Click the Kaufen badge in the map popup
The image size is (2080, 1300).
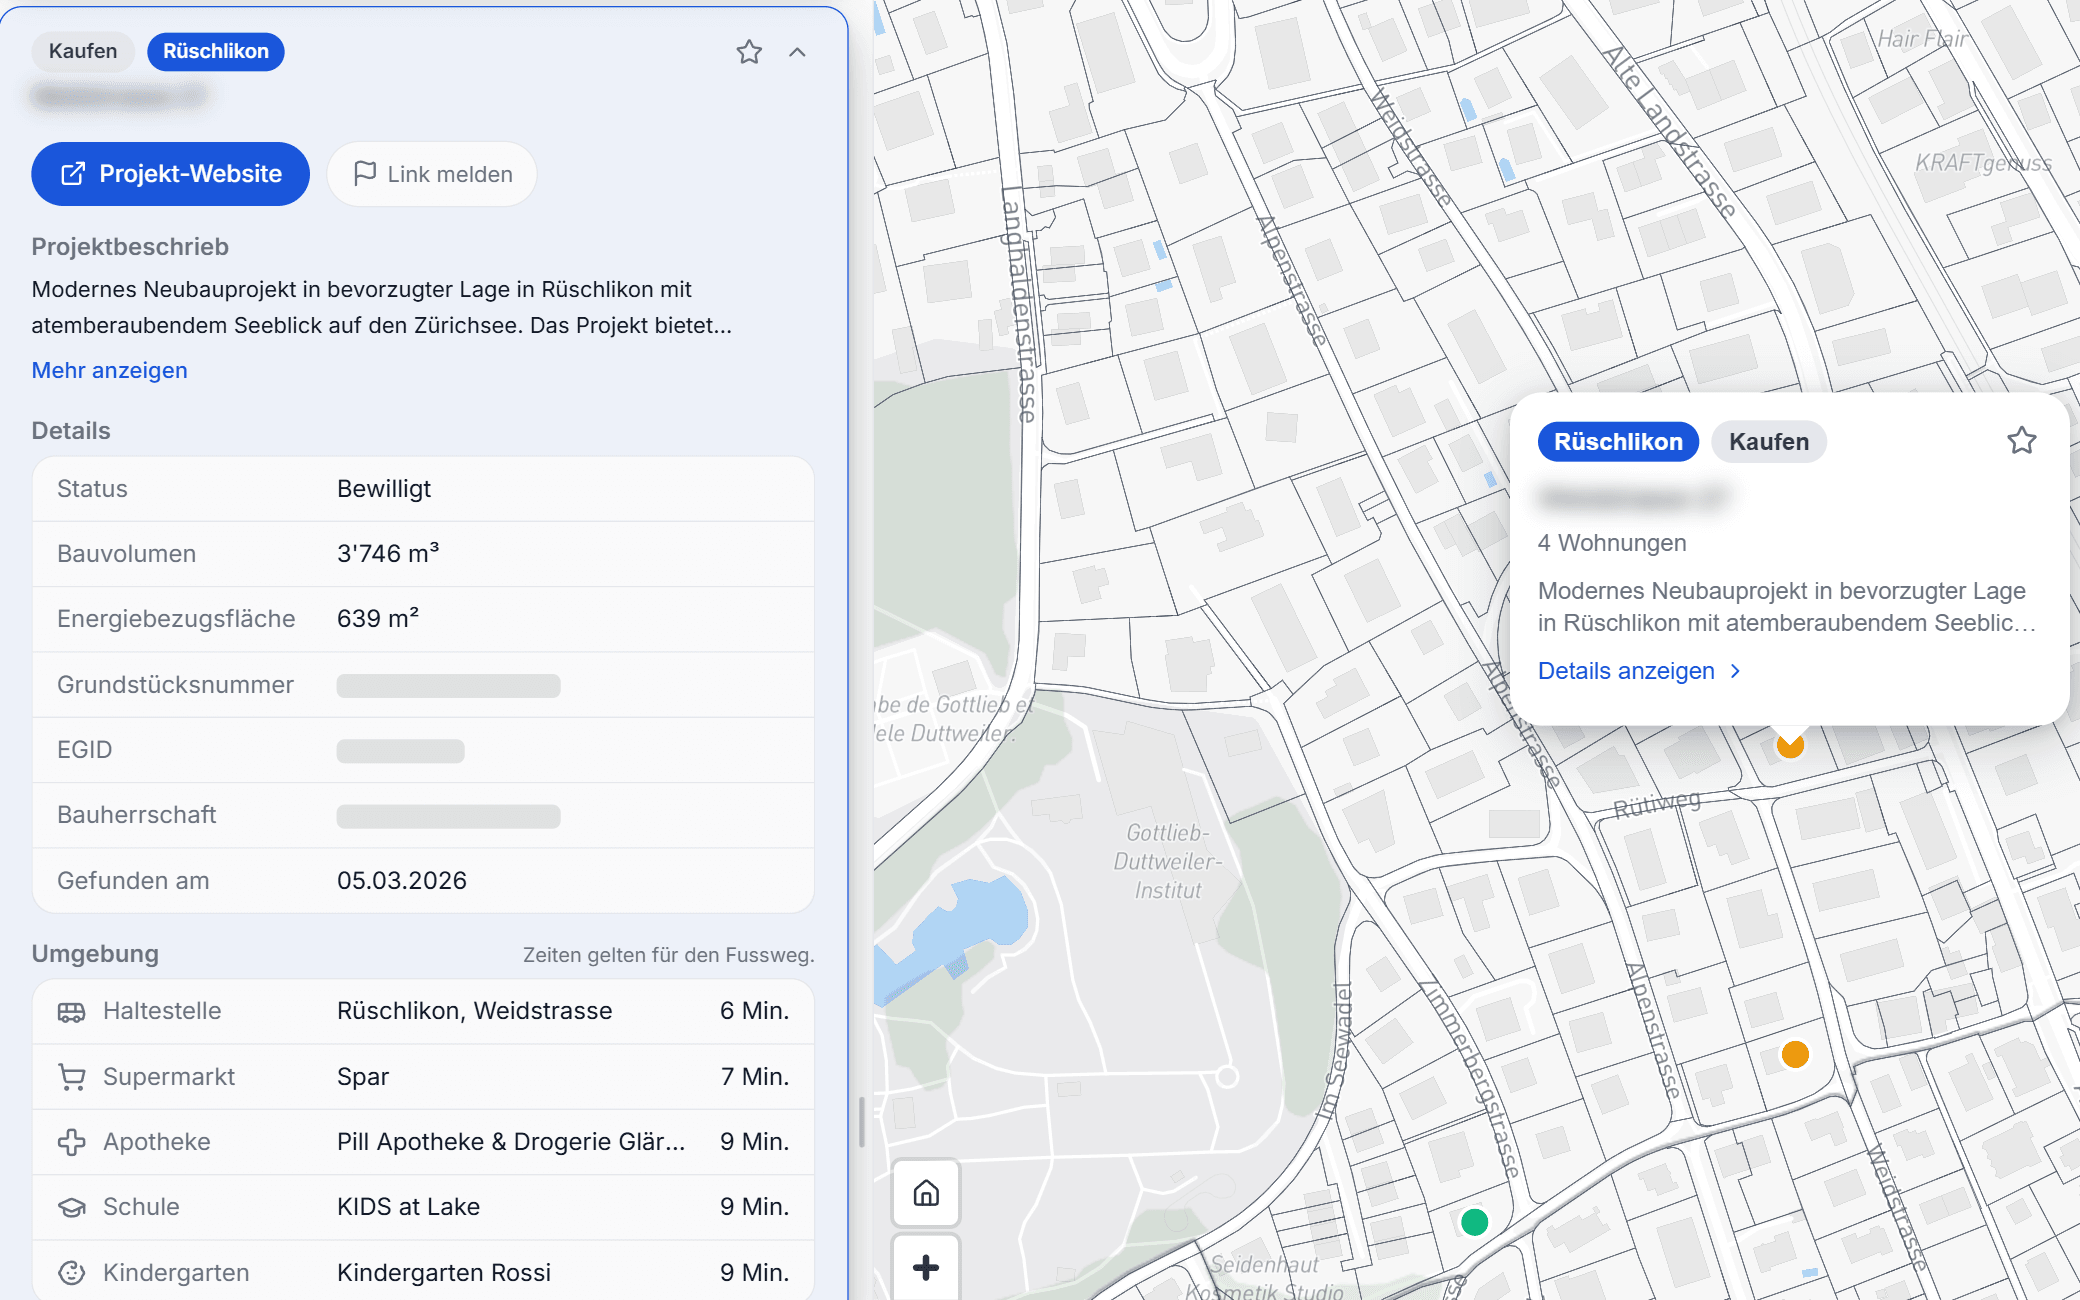tap(1769, 442)
